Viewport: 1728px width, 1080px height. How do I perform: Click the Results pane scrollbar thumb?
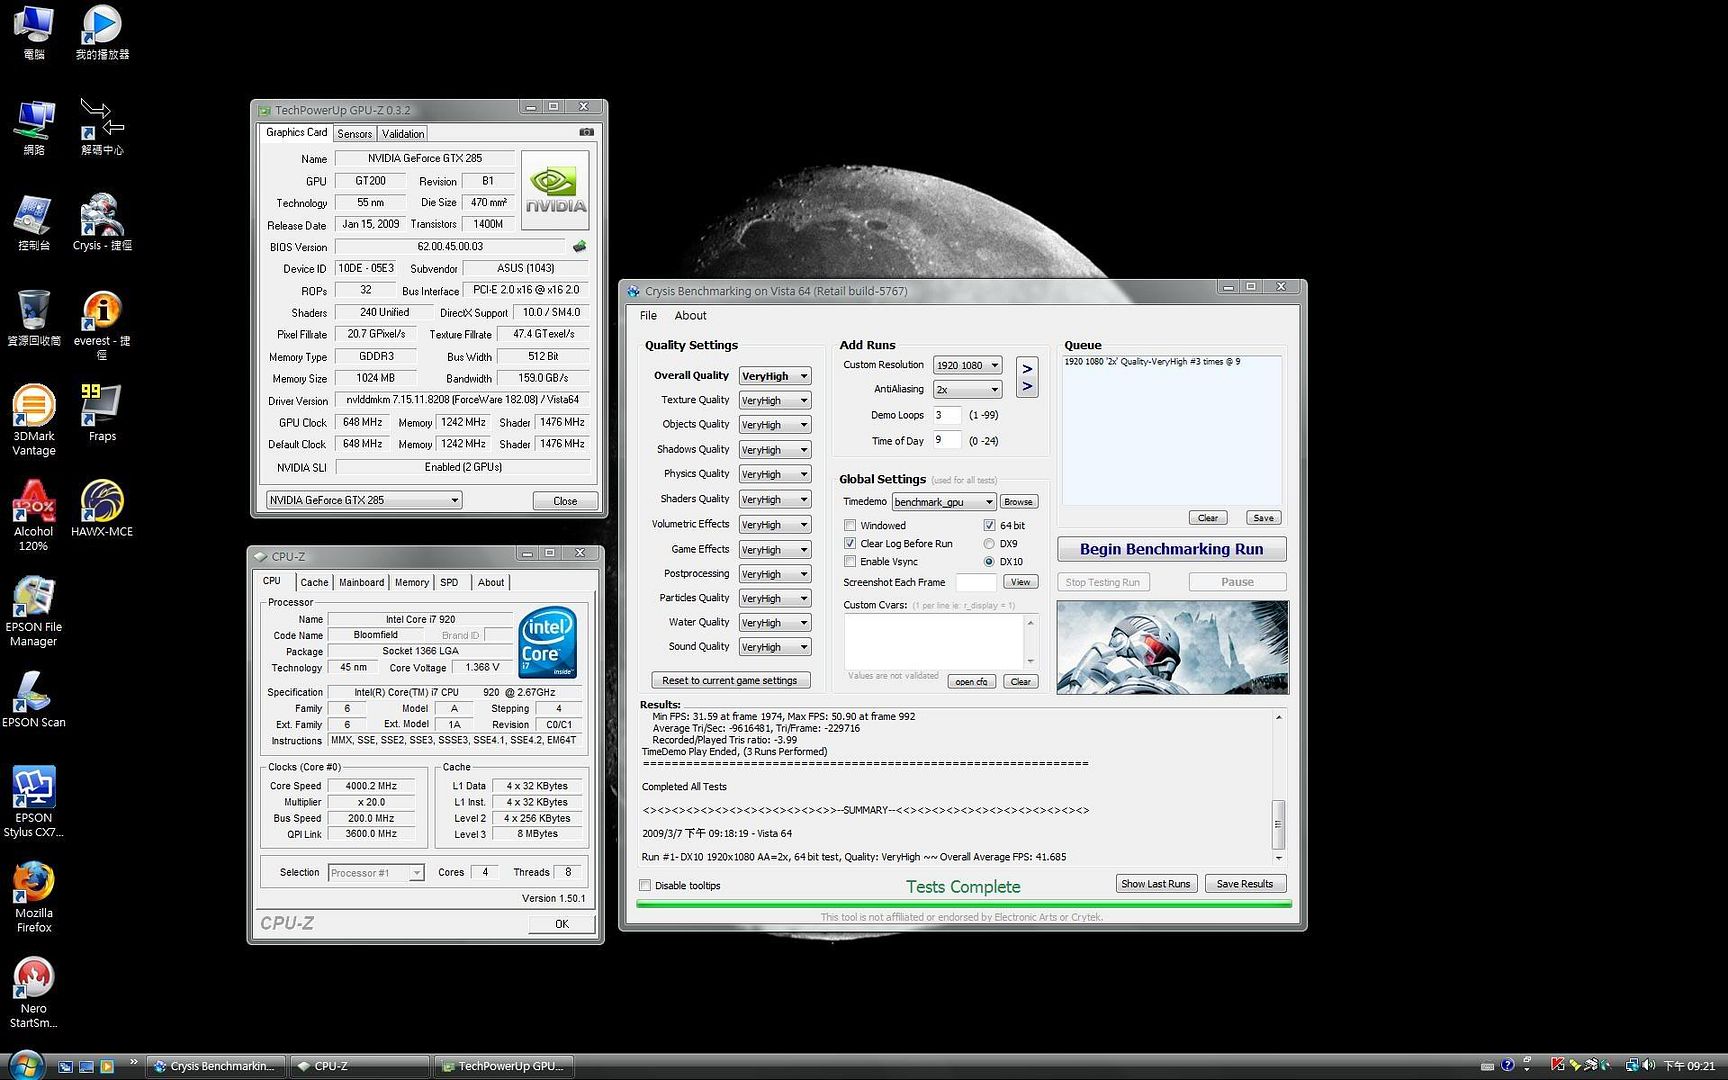[x=1278, y=824]
